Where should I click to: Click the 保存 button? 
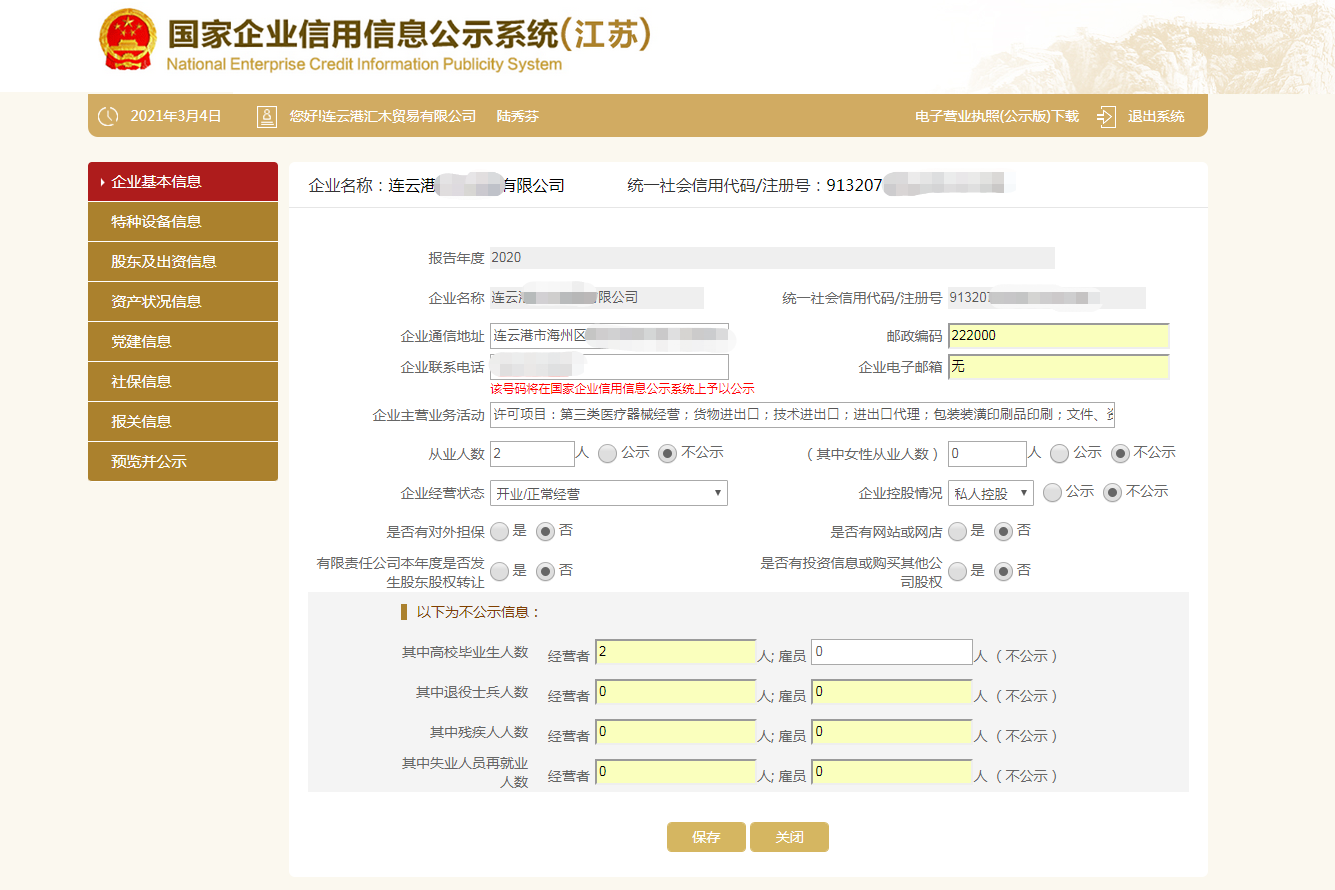[x=706, y=837]
